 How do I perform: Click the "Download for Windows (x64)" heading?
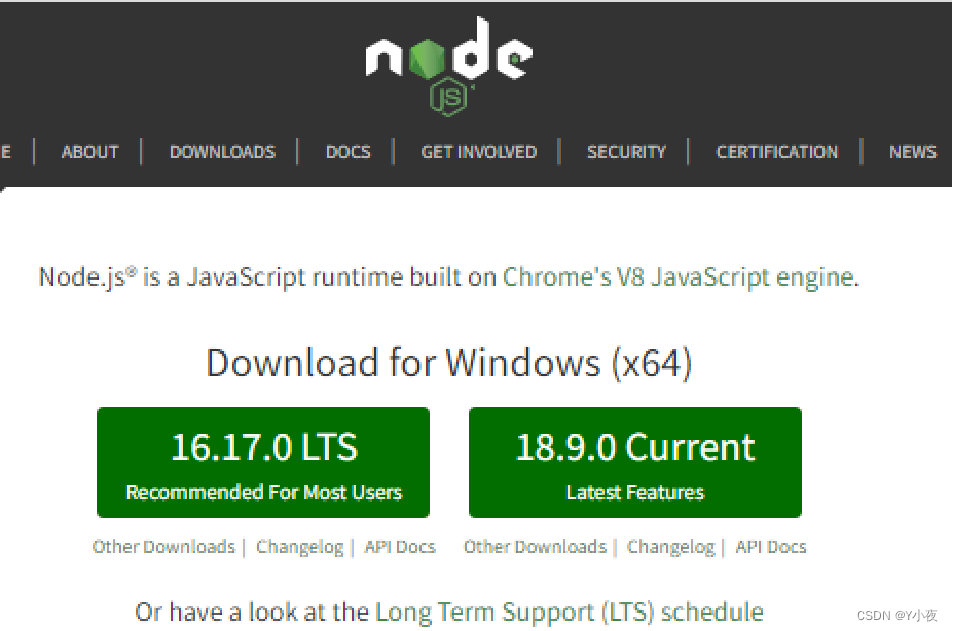point(449,363)
